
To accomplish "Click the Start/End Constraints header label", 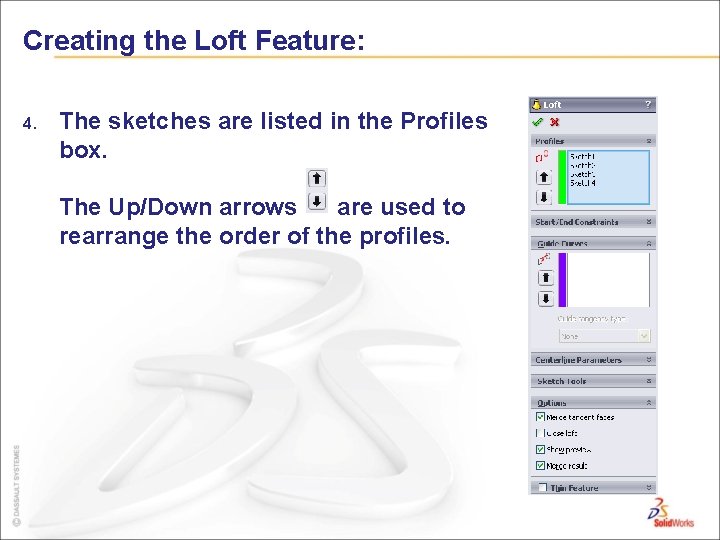I will (x=577, y=222).
